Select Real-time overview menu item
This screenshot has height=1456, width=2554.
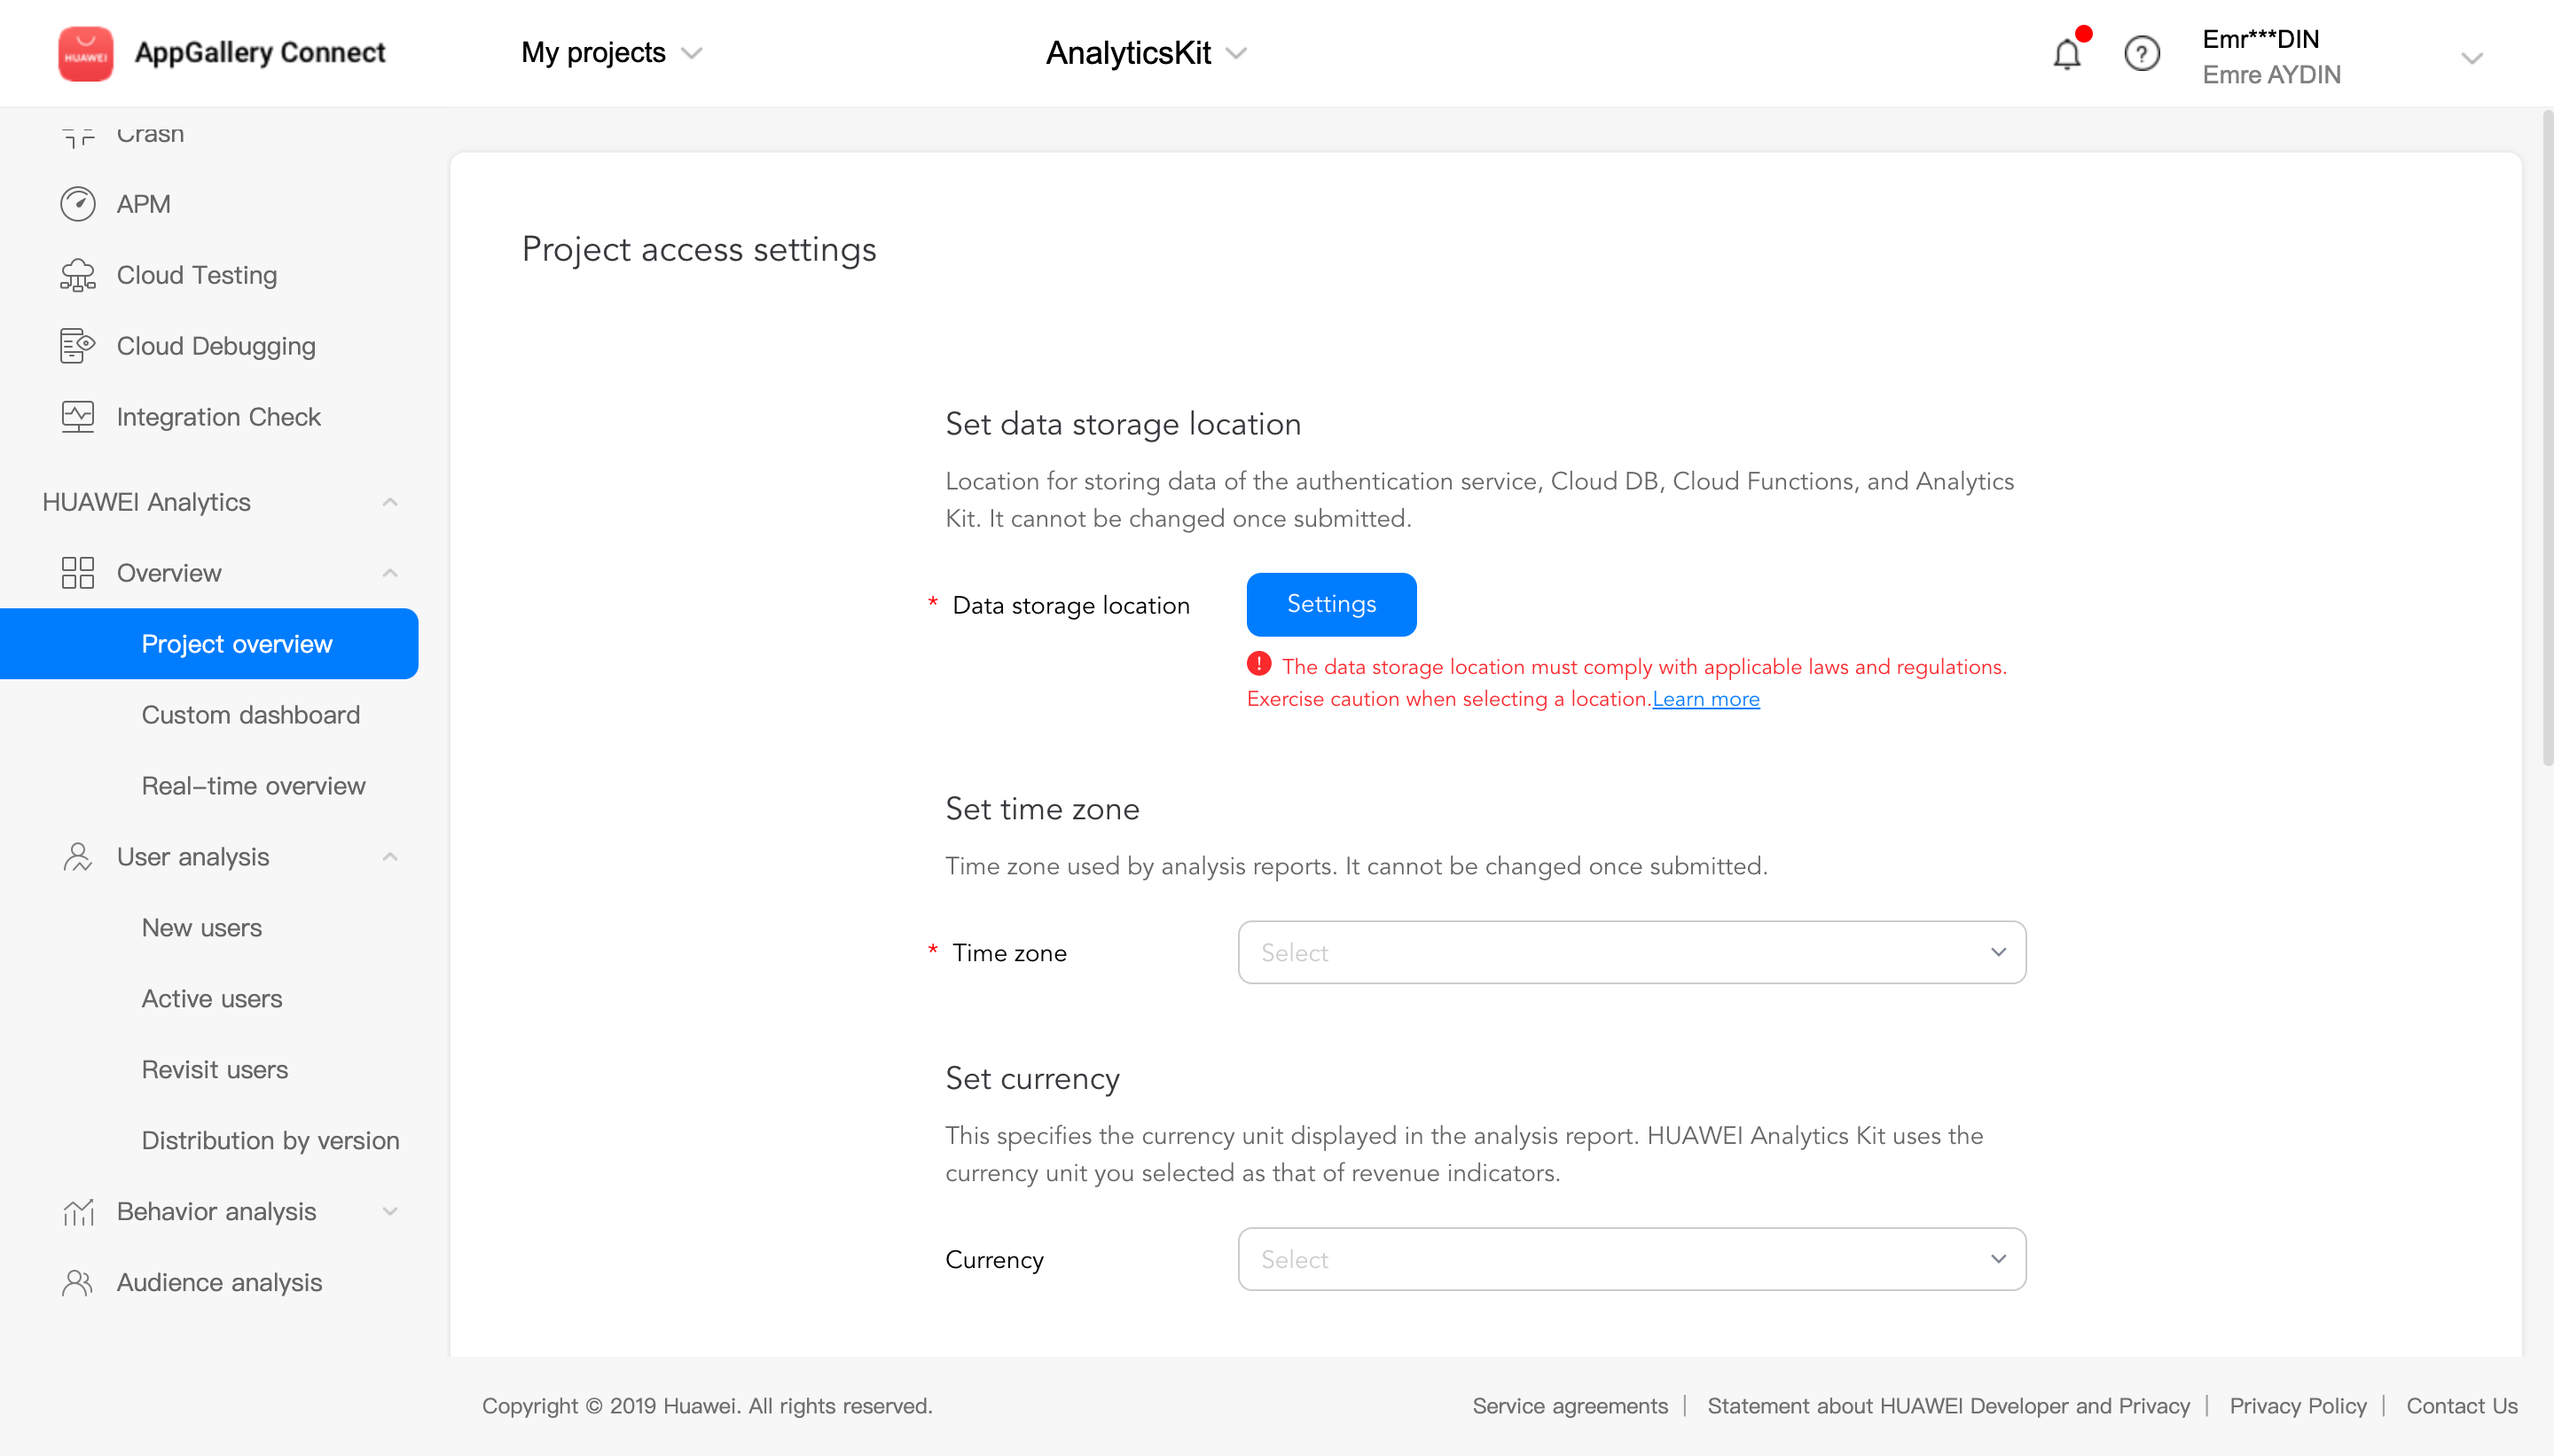[x=253, y=786]
